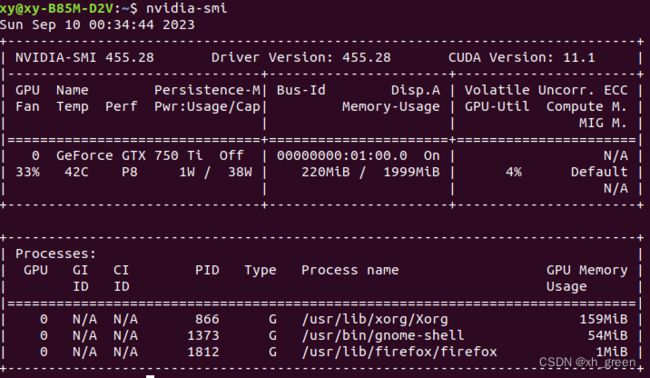This screenshot has height=378, width=650.
Task: Click the timestamp Sun Sep 10 00:34:44 2023
Action: [97, 24]
